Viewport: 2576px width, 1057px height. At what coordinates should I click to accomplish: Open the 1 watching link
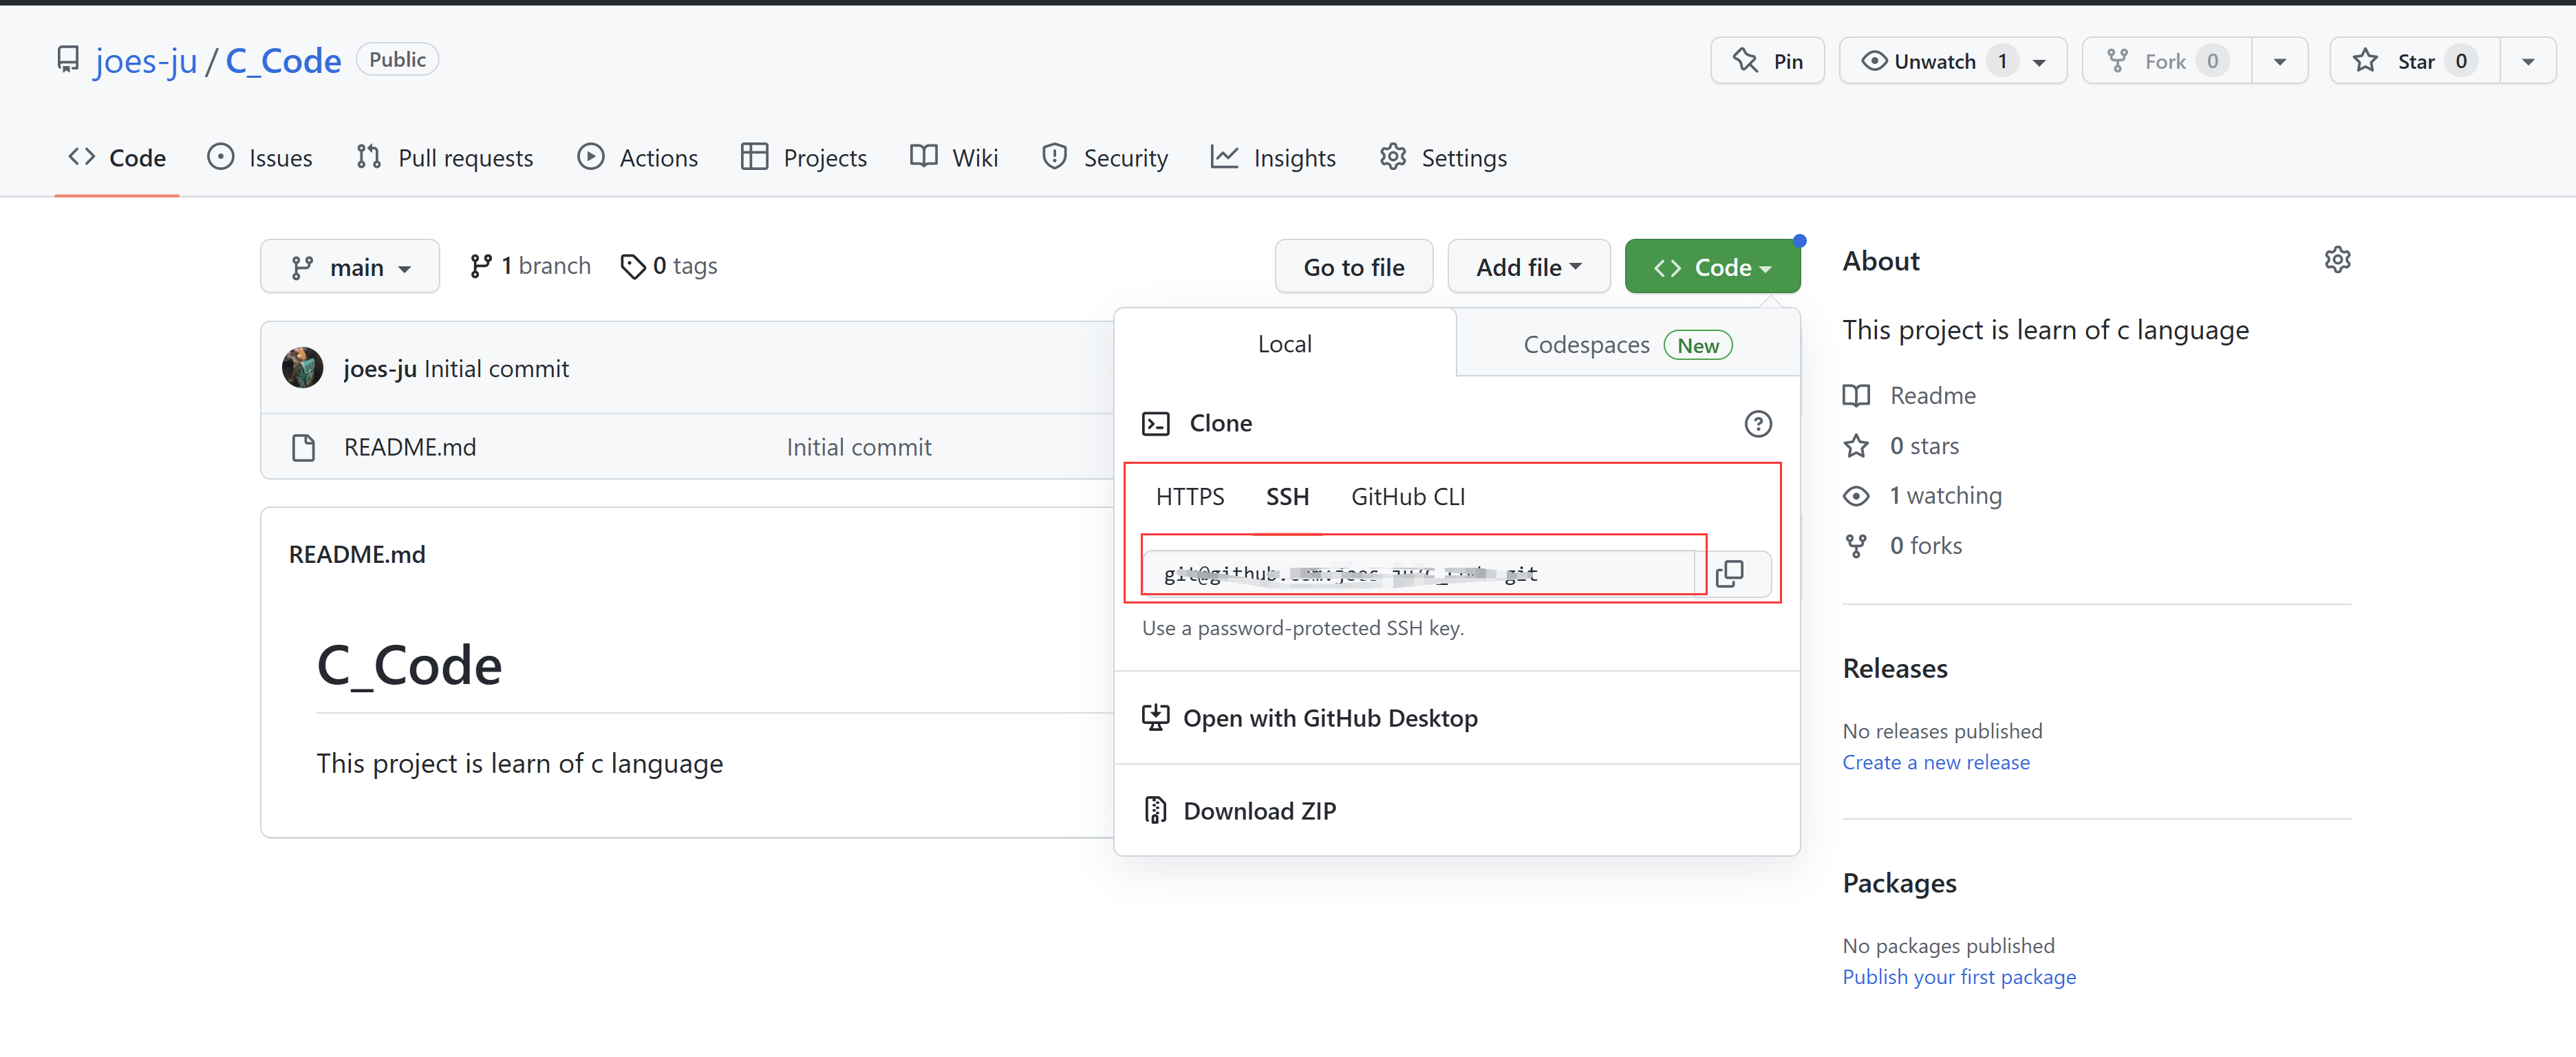pyautogui.click(x=1923, y=496)
